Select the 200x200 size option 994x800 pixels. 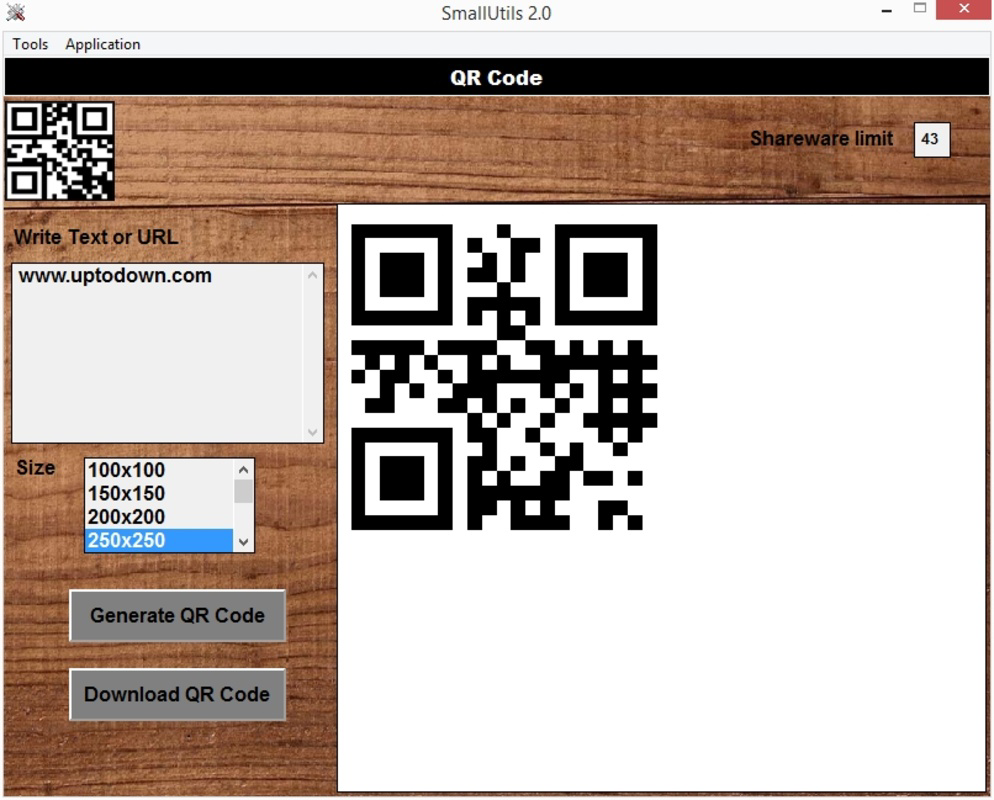[158, 517]
